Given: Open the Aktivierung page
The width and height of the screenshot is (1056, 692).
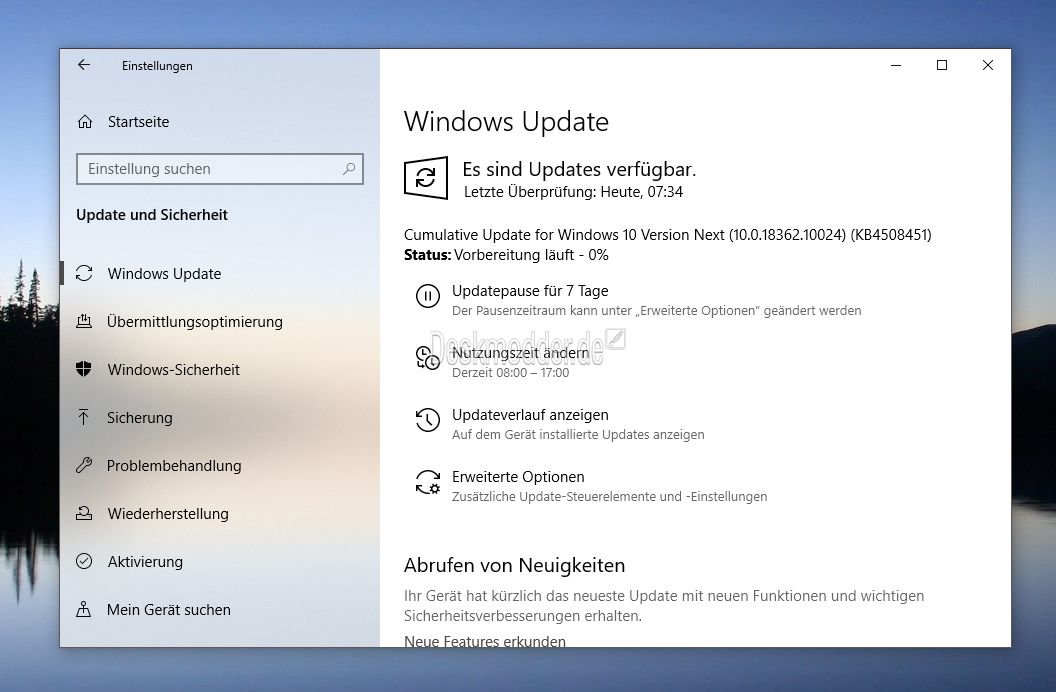Looking at the screenshot, I should (x=145, y=562).
